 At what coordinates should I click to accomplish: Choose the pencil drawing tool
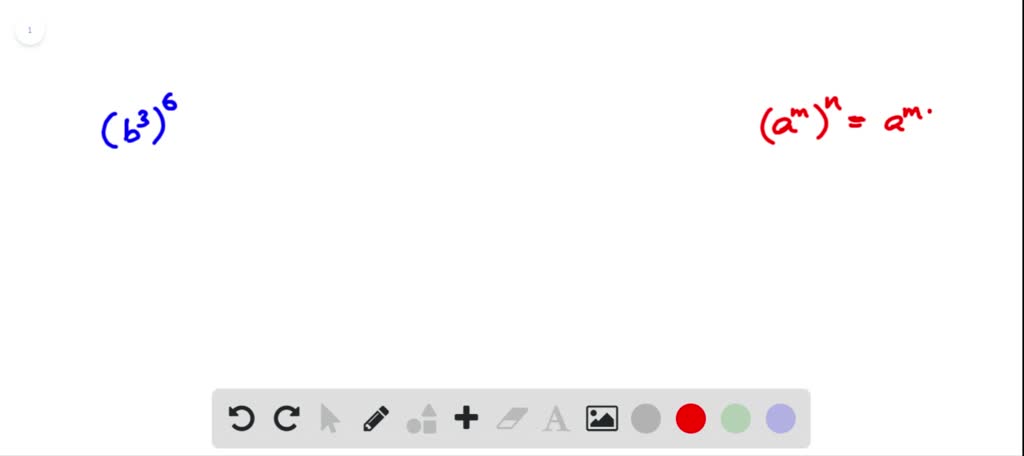pyautogui.click(x=376, y=419)
